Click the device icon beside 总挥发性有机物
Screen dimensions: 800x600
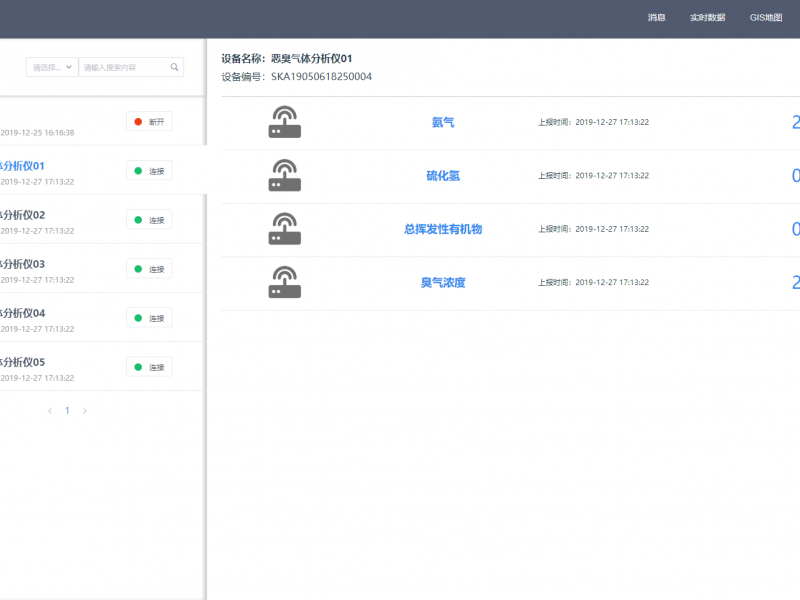click(x=284, y=229)
